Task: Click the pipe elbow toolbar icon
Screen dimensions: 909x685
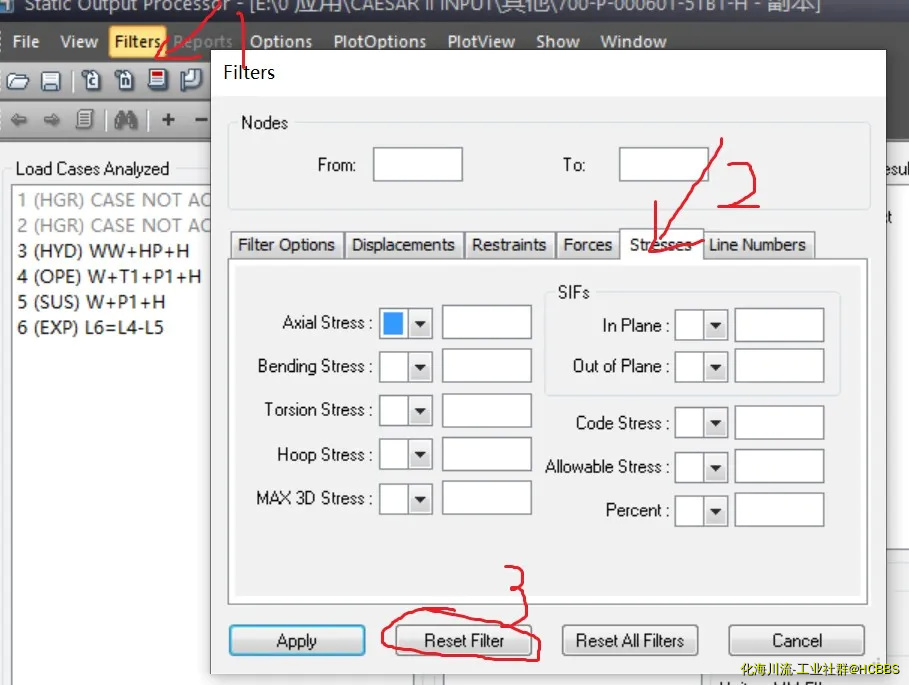Action: 190,81
